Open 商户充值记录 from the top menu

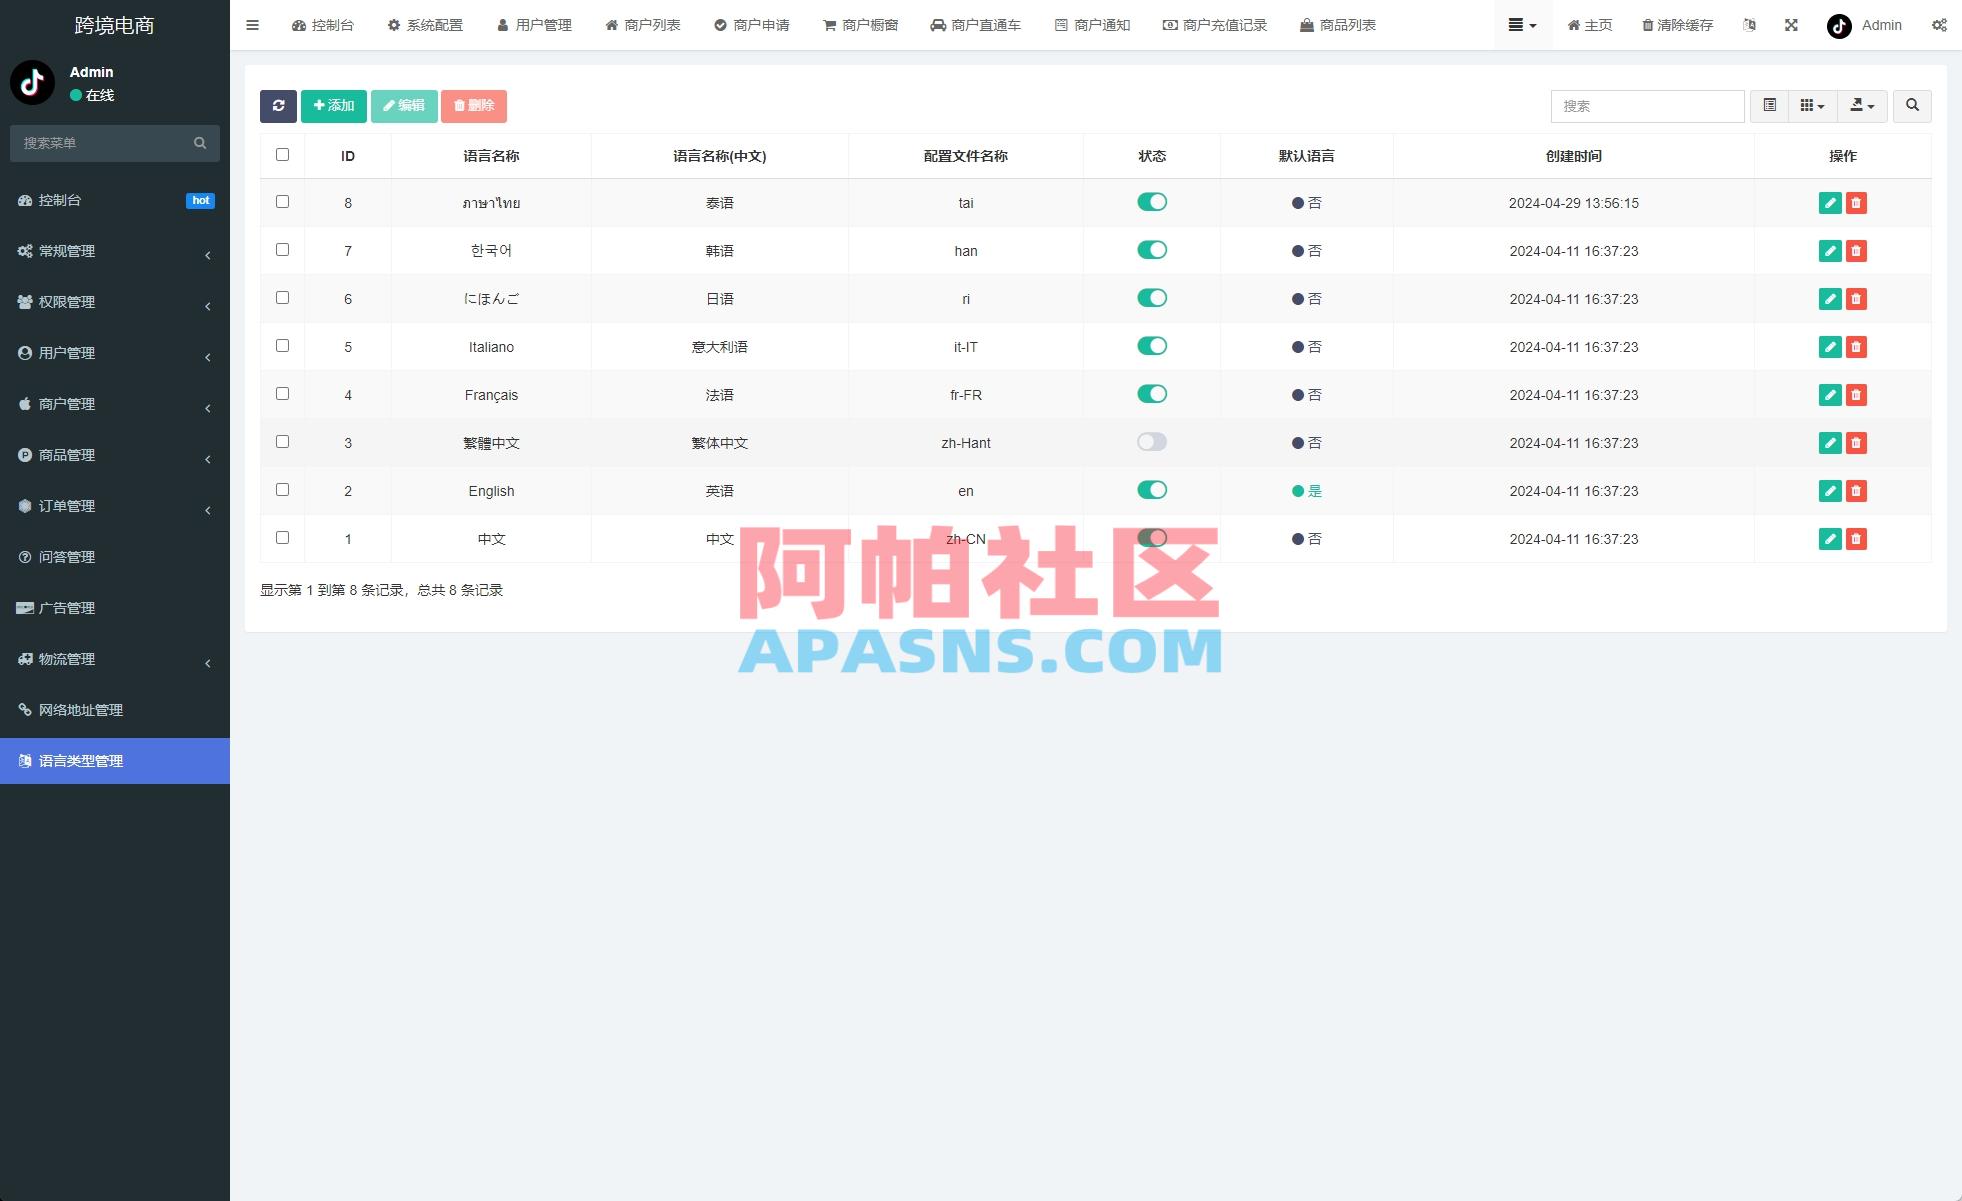[1215, 25]
